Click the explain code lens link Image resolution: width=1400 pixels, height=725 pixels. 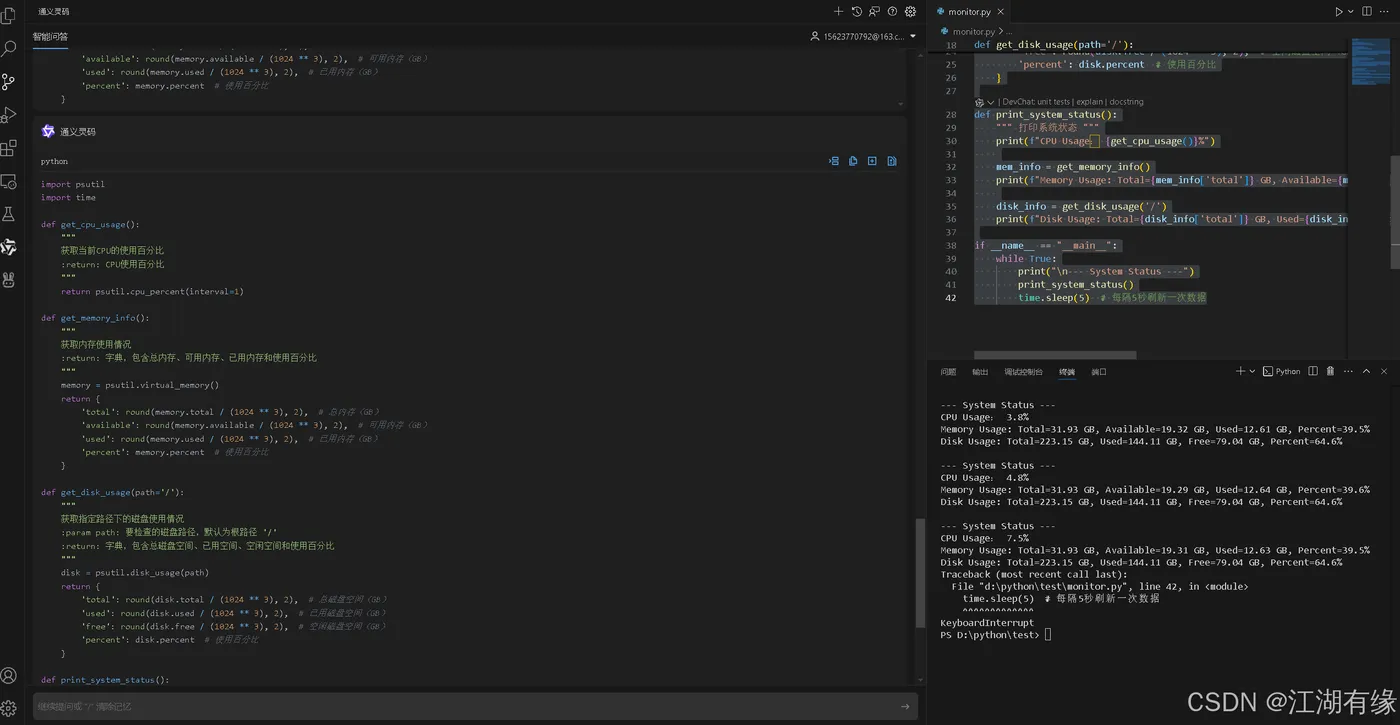pyautogui.click(x=1088, y=102)
